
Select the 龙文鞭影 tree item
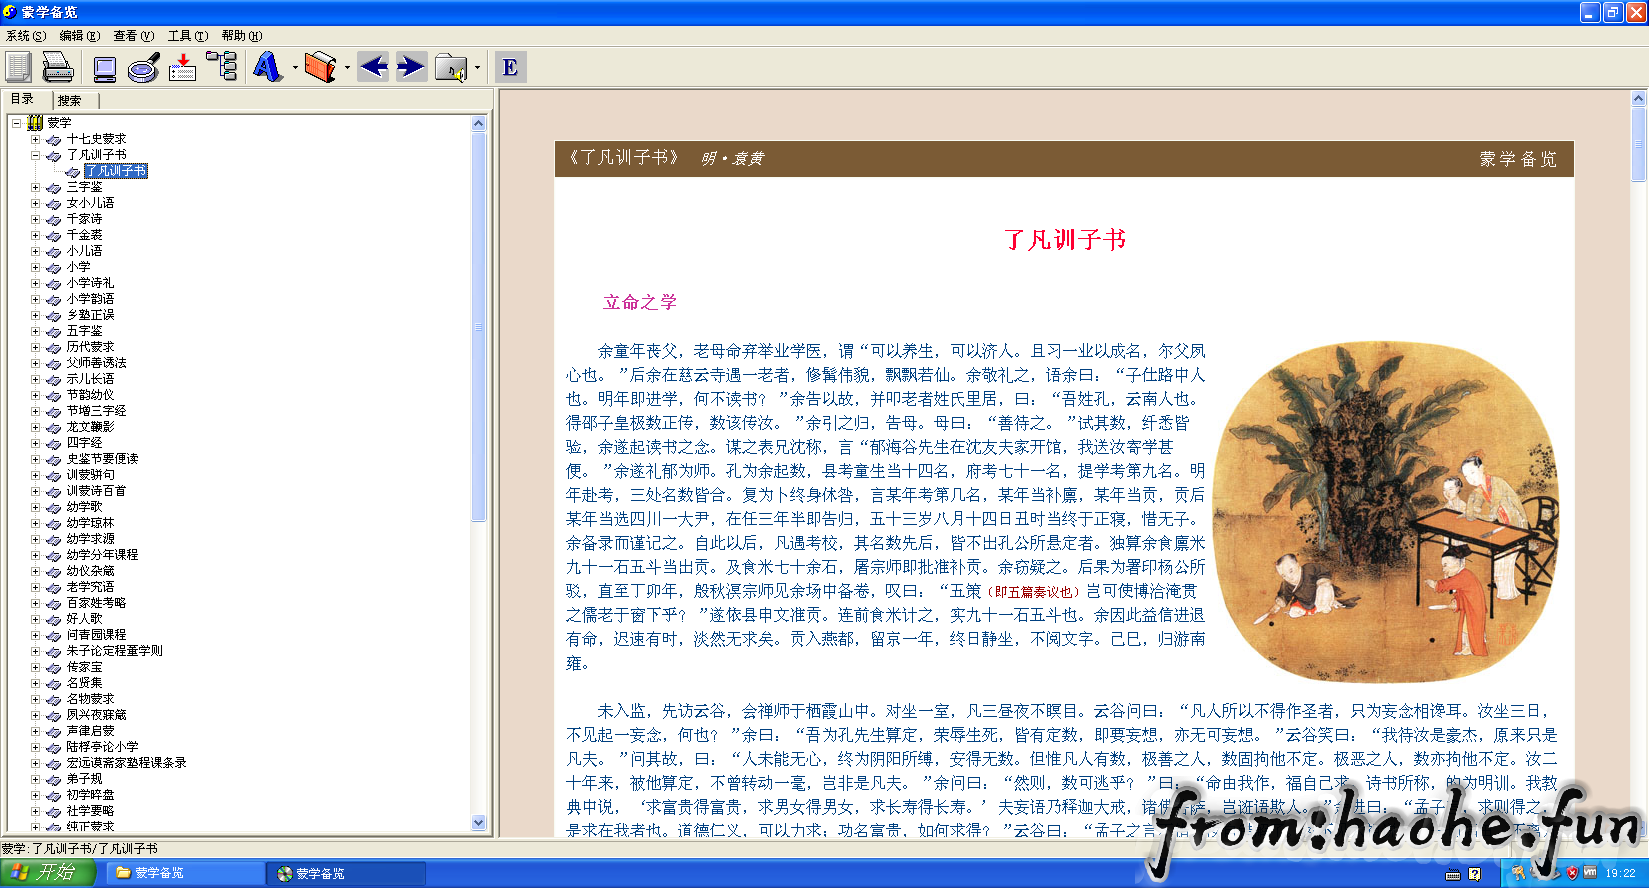[90, 427]
